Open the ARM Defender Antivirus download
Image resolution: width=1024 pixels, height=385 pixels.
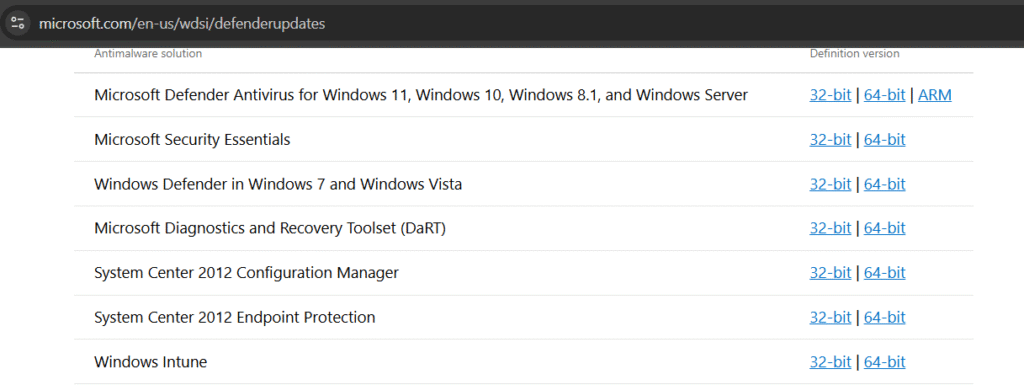coord(935,95)
